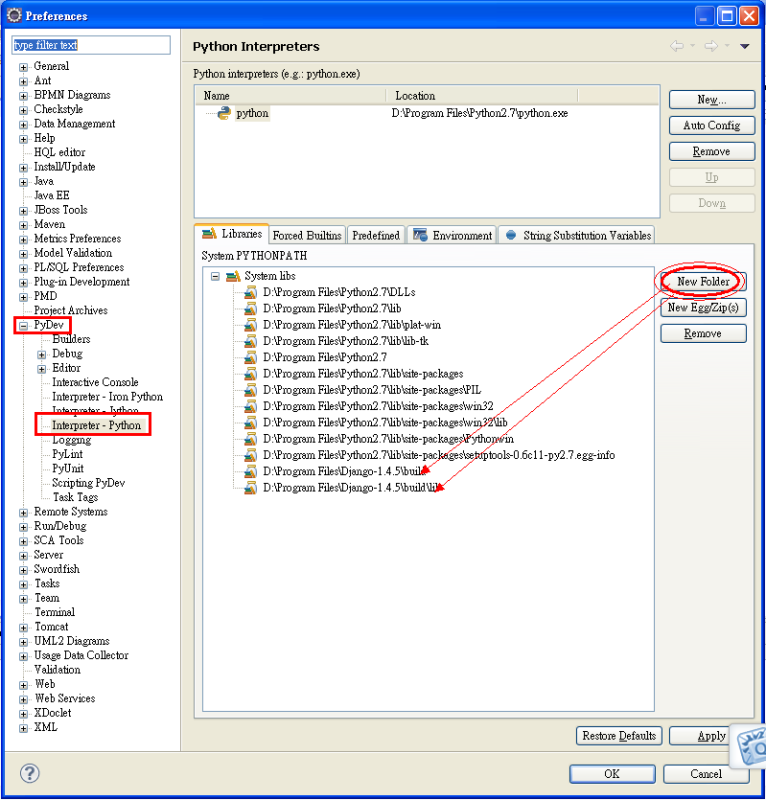Switch to the Forced Builtins tab
The width and height of the screenshot is (766, 800).
pos(307,235)
